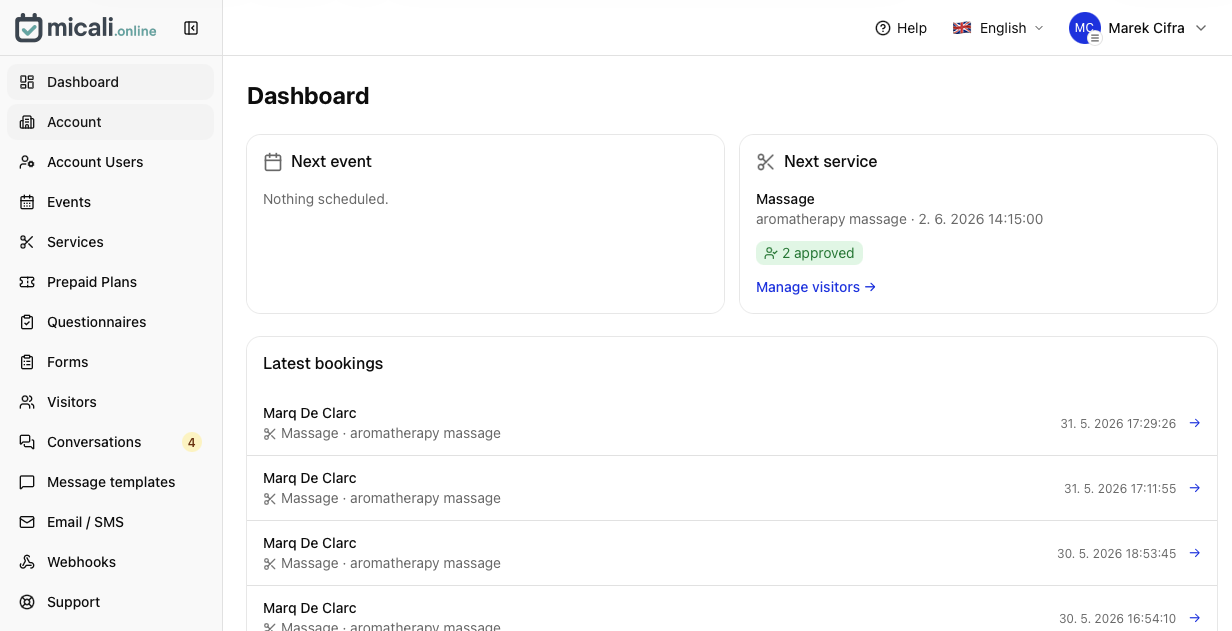Click 'Nothing scheduled.' text
Image resolution: width=1232 pixels, height=631 pixels.
point(325,199)
